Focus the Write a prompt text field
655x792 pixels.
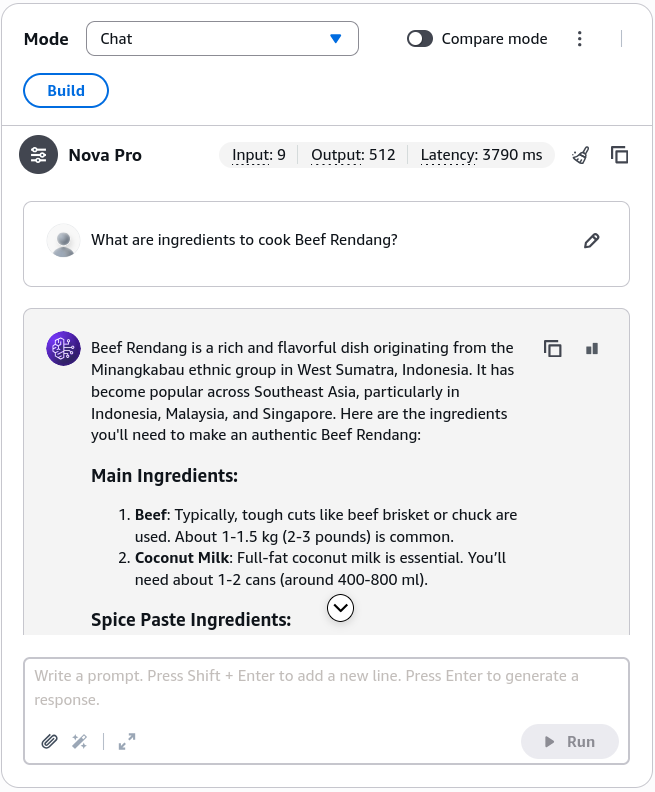point(326,687)
